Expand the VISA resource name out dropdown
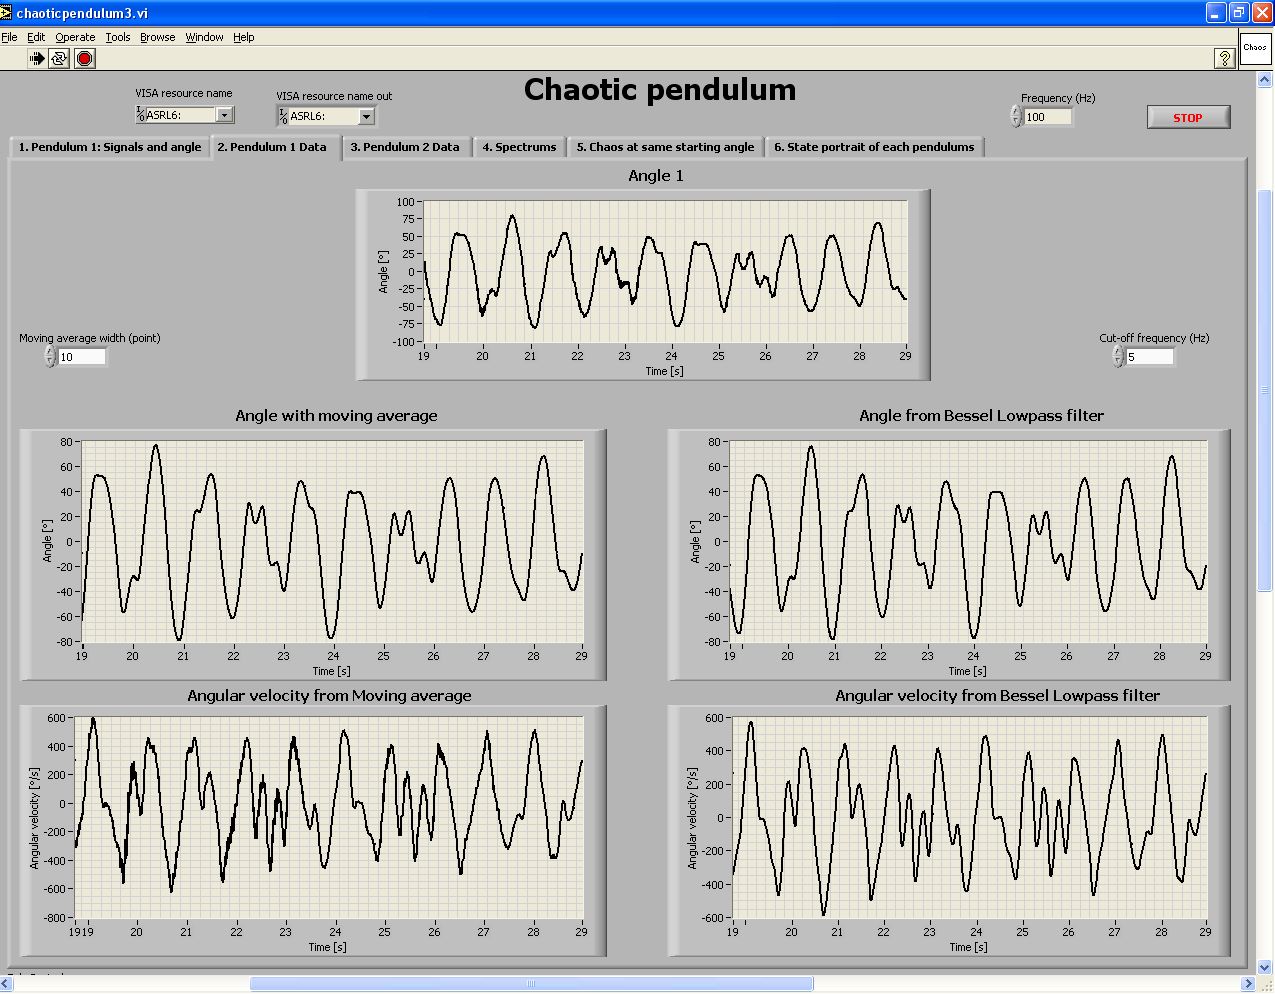 coord(366,117)
